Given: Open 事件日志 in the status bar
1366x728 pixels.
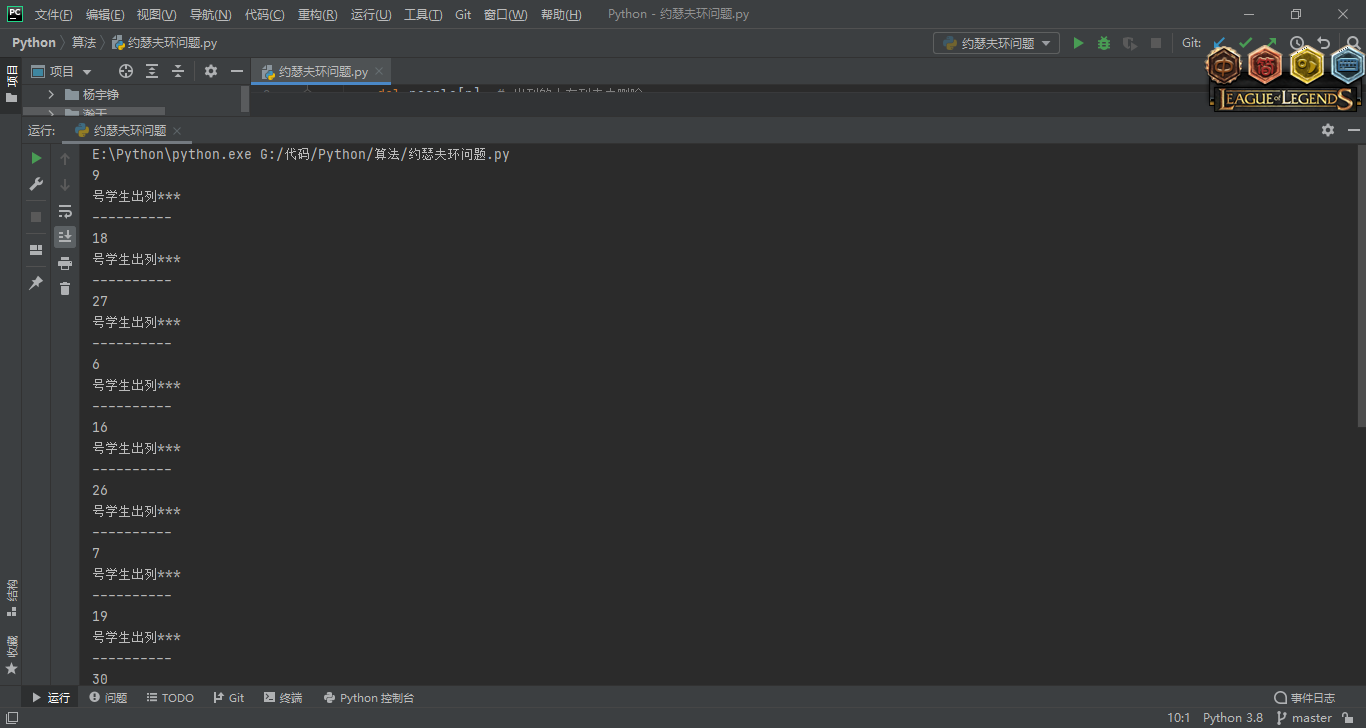Looking at the screenshot, I should point(1304,698).
